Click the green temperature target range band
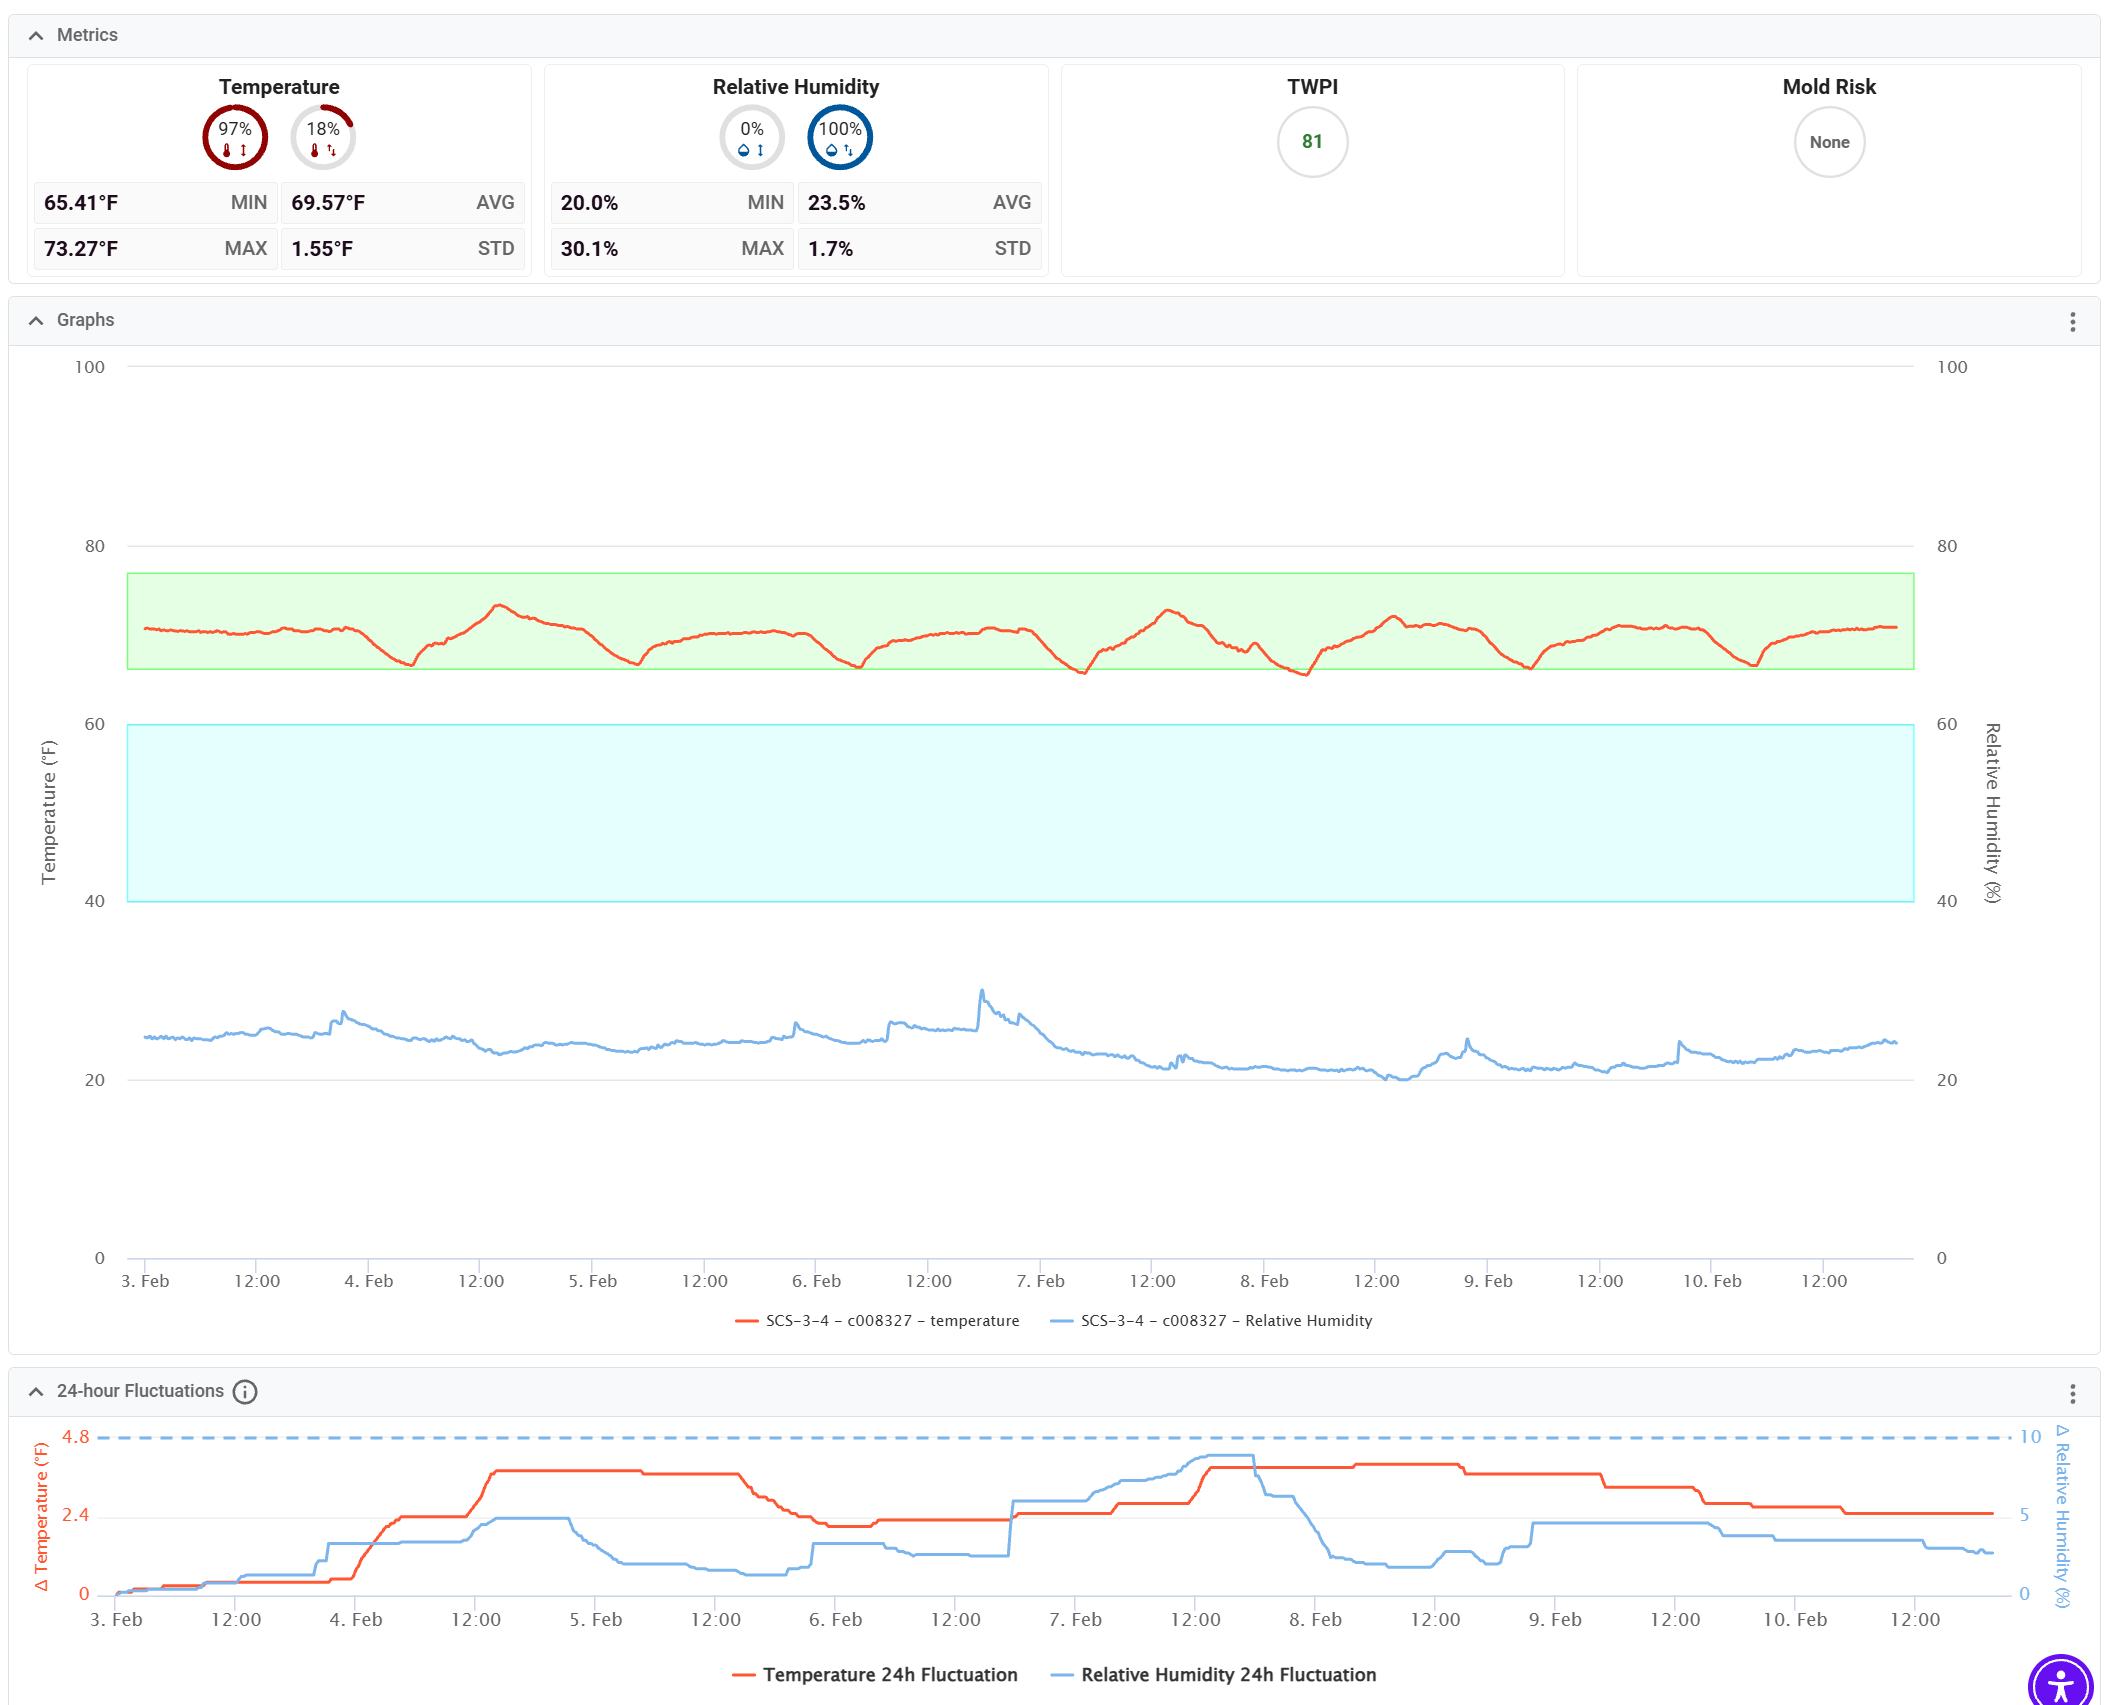The image size is (2110, 1705). click(x=1020, y=590)
